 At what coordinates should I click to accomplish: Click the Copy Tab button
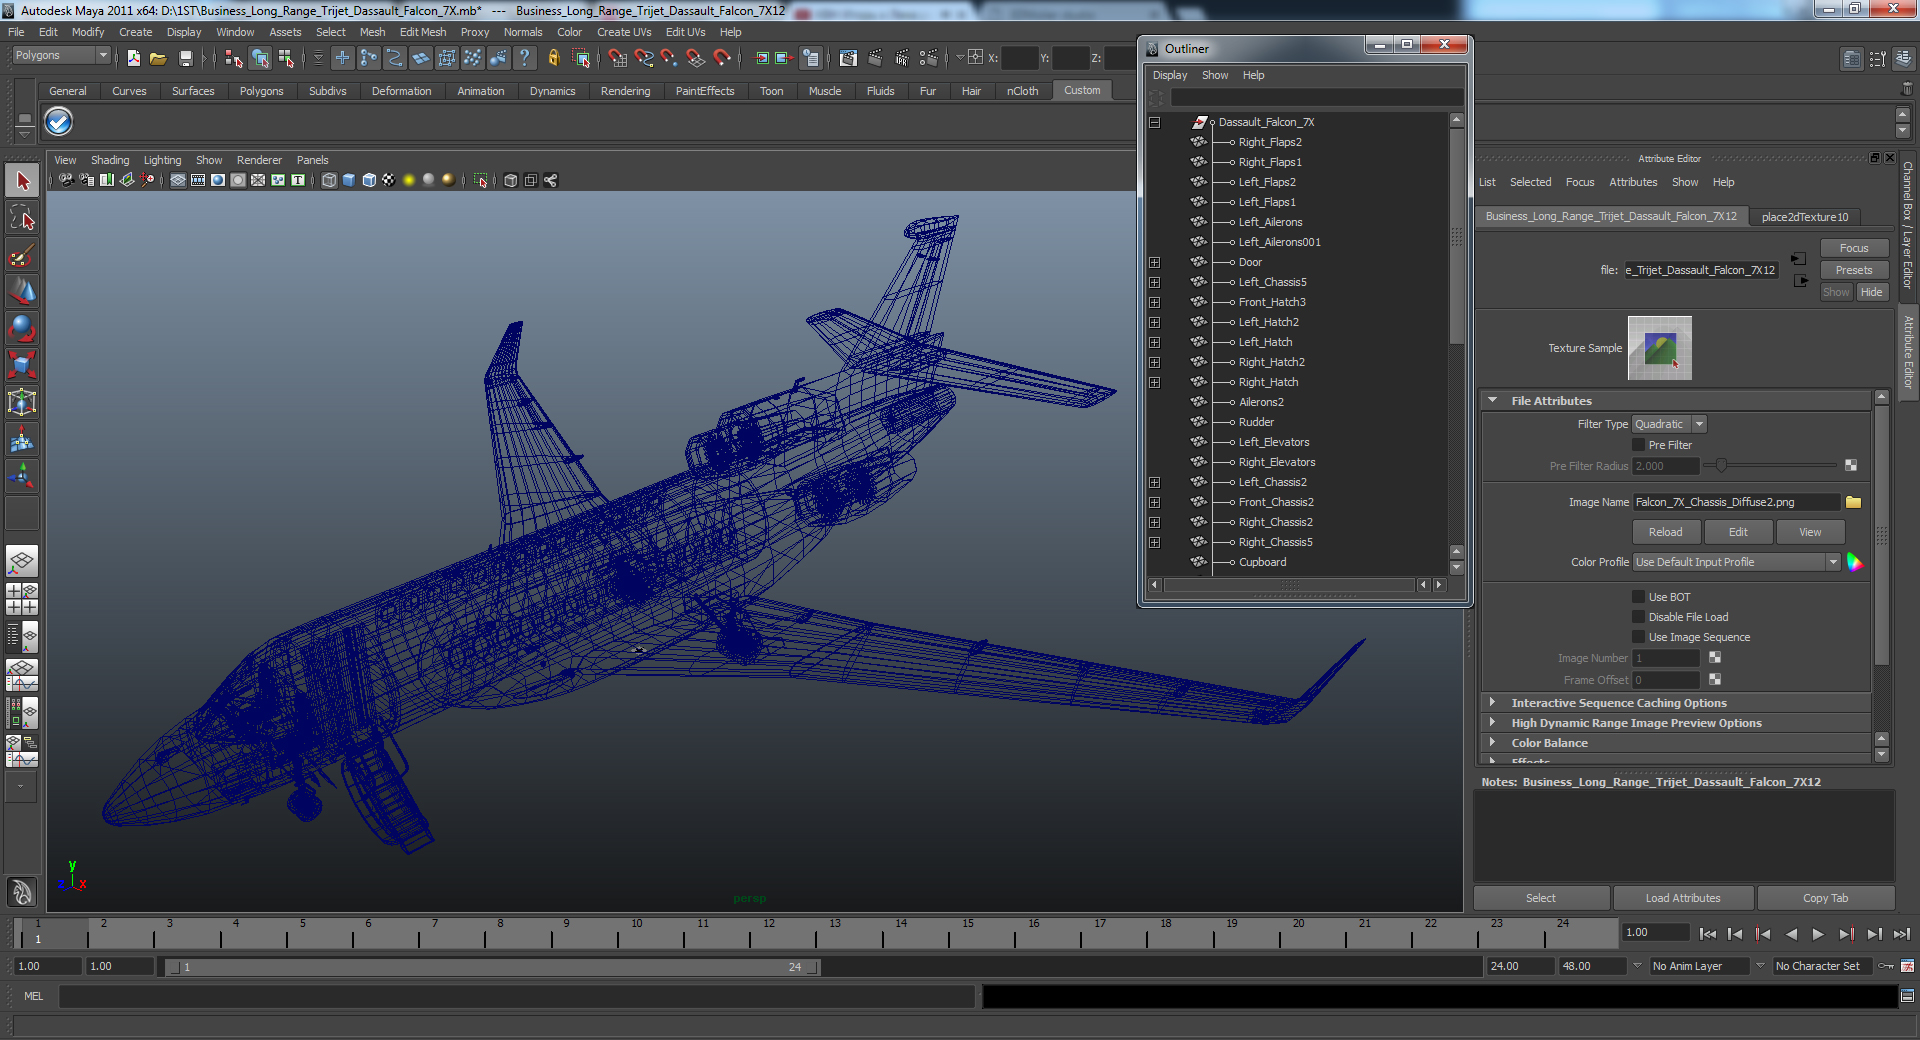(1825, 898)
